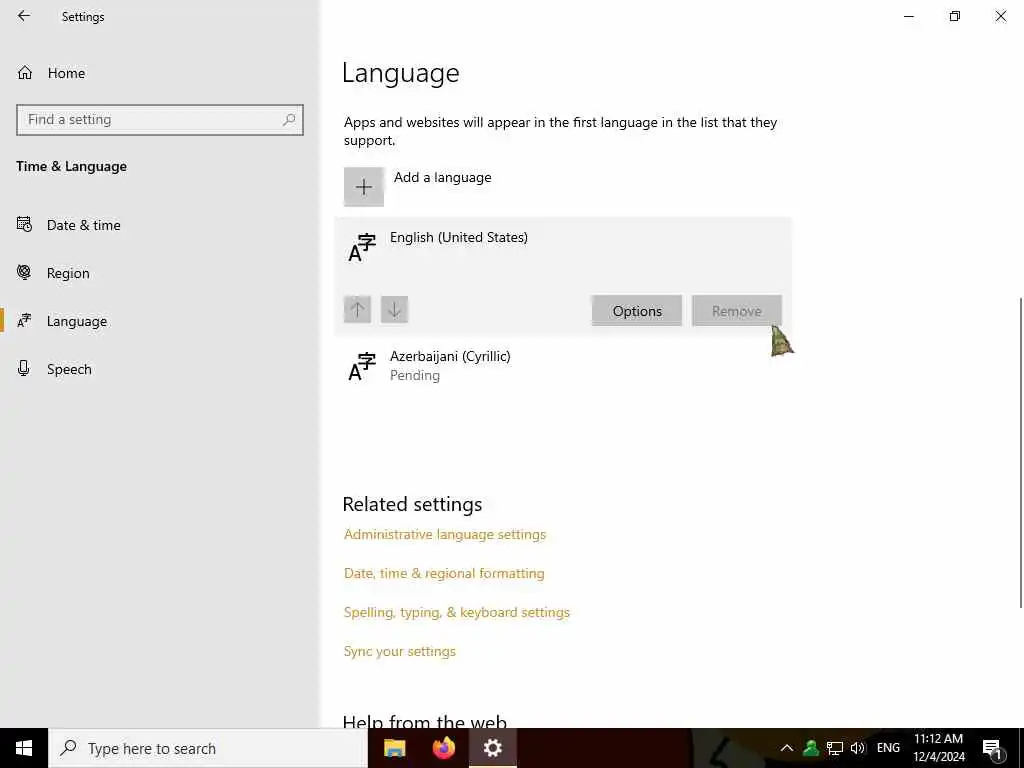
Task: Click the vertical scrollbar of the Language page
Action: (1020, 453)
